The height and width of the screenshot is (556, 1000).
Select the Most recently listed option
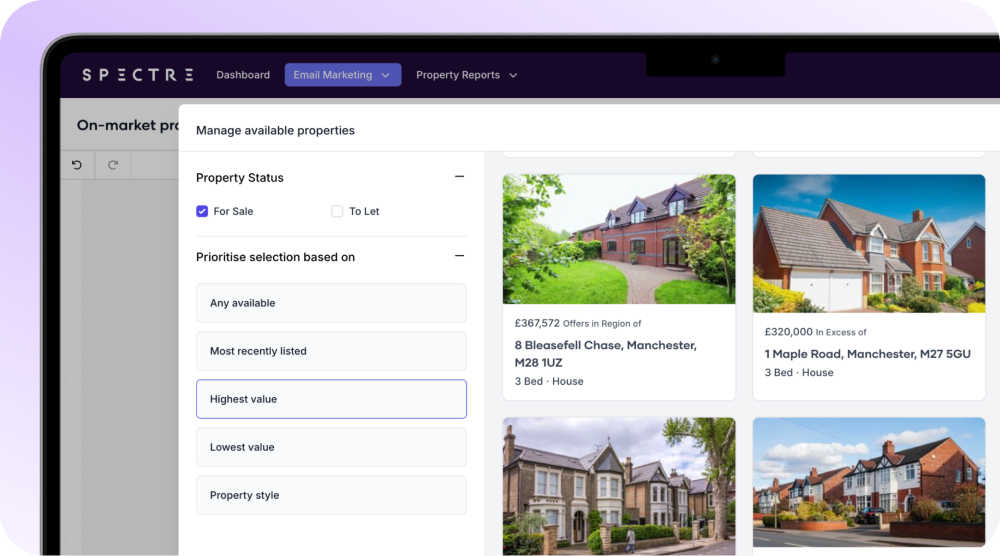pyautogui.click(x=331, y=351)
